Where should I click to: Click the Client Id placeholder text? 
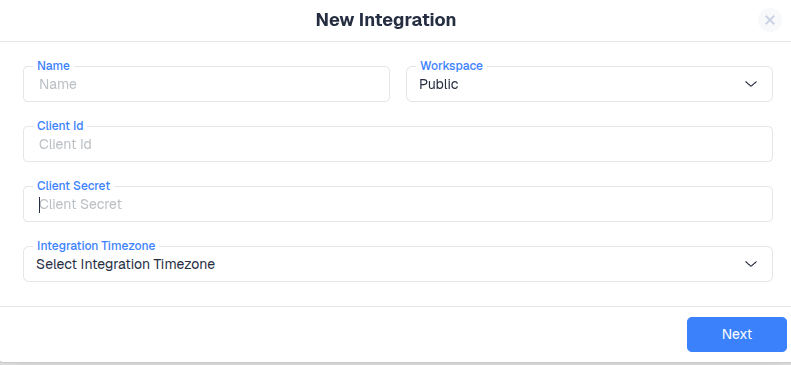(x=66, y=144)
